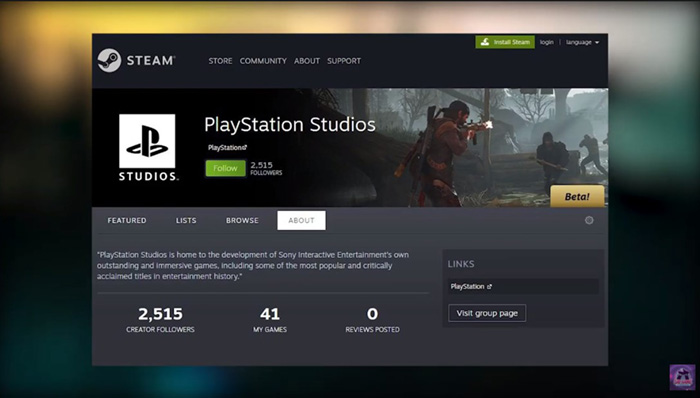Image resolution: width=700 pixels, height=398 pixels.
Task: Switch to the FEATURED tab
Action: (127, 220)
